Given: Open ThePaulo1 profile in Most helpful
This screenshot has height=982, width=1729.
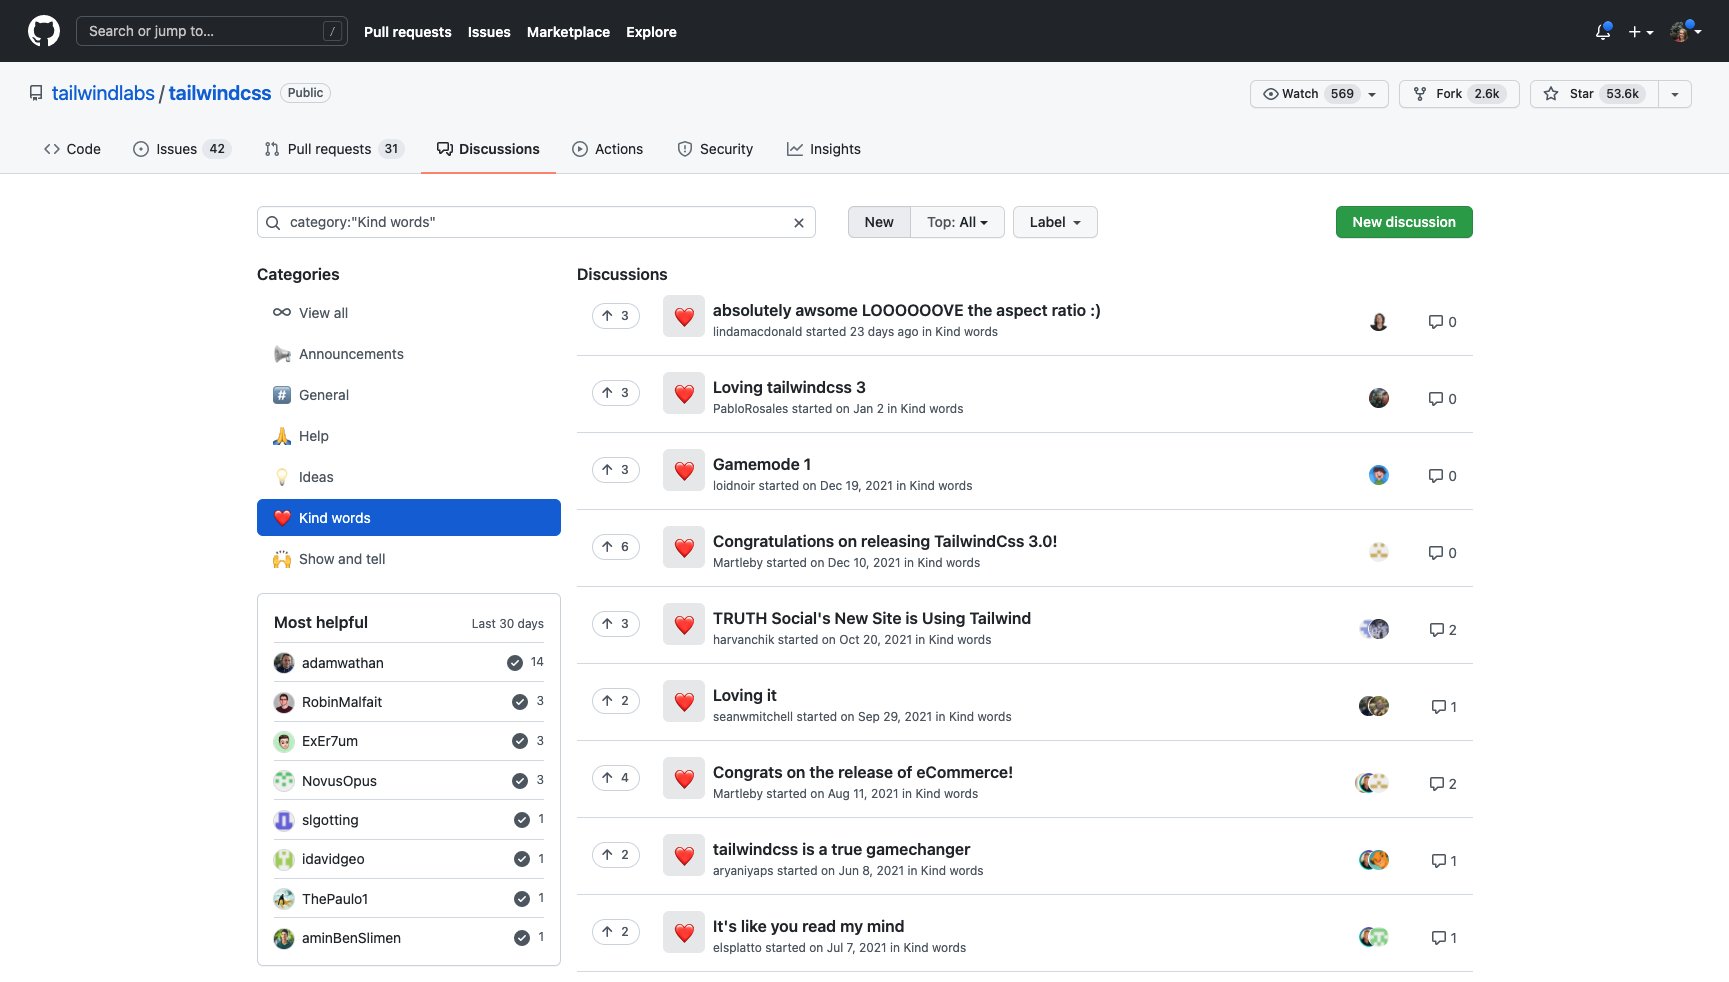Looking at the screenshot, I should click(x=335, y=899).
